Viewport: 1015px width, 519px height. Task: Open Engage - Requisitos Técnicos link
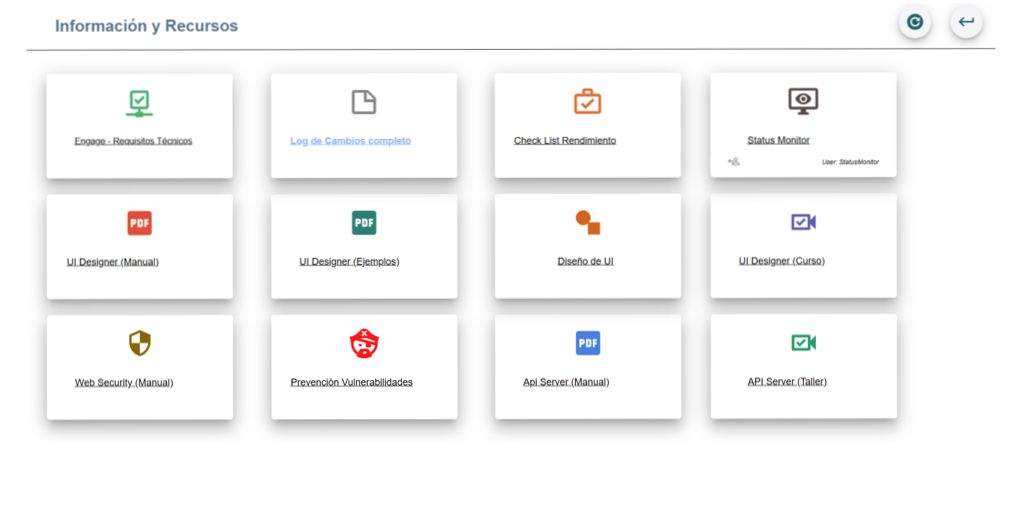[x=133, y=141]
